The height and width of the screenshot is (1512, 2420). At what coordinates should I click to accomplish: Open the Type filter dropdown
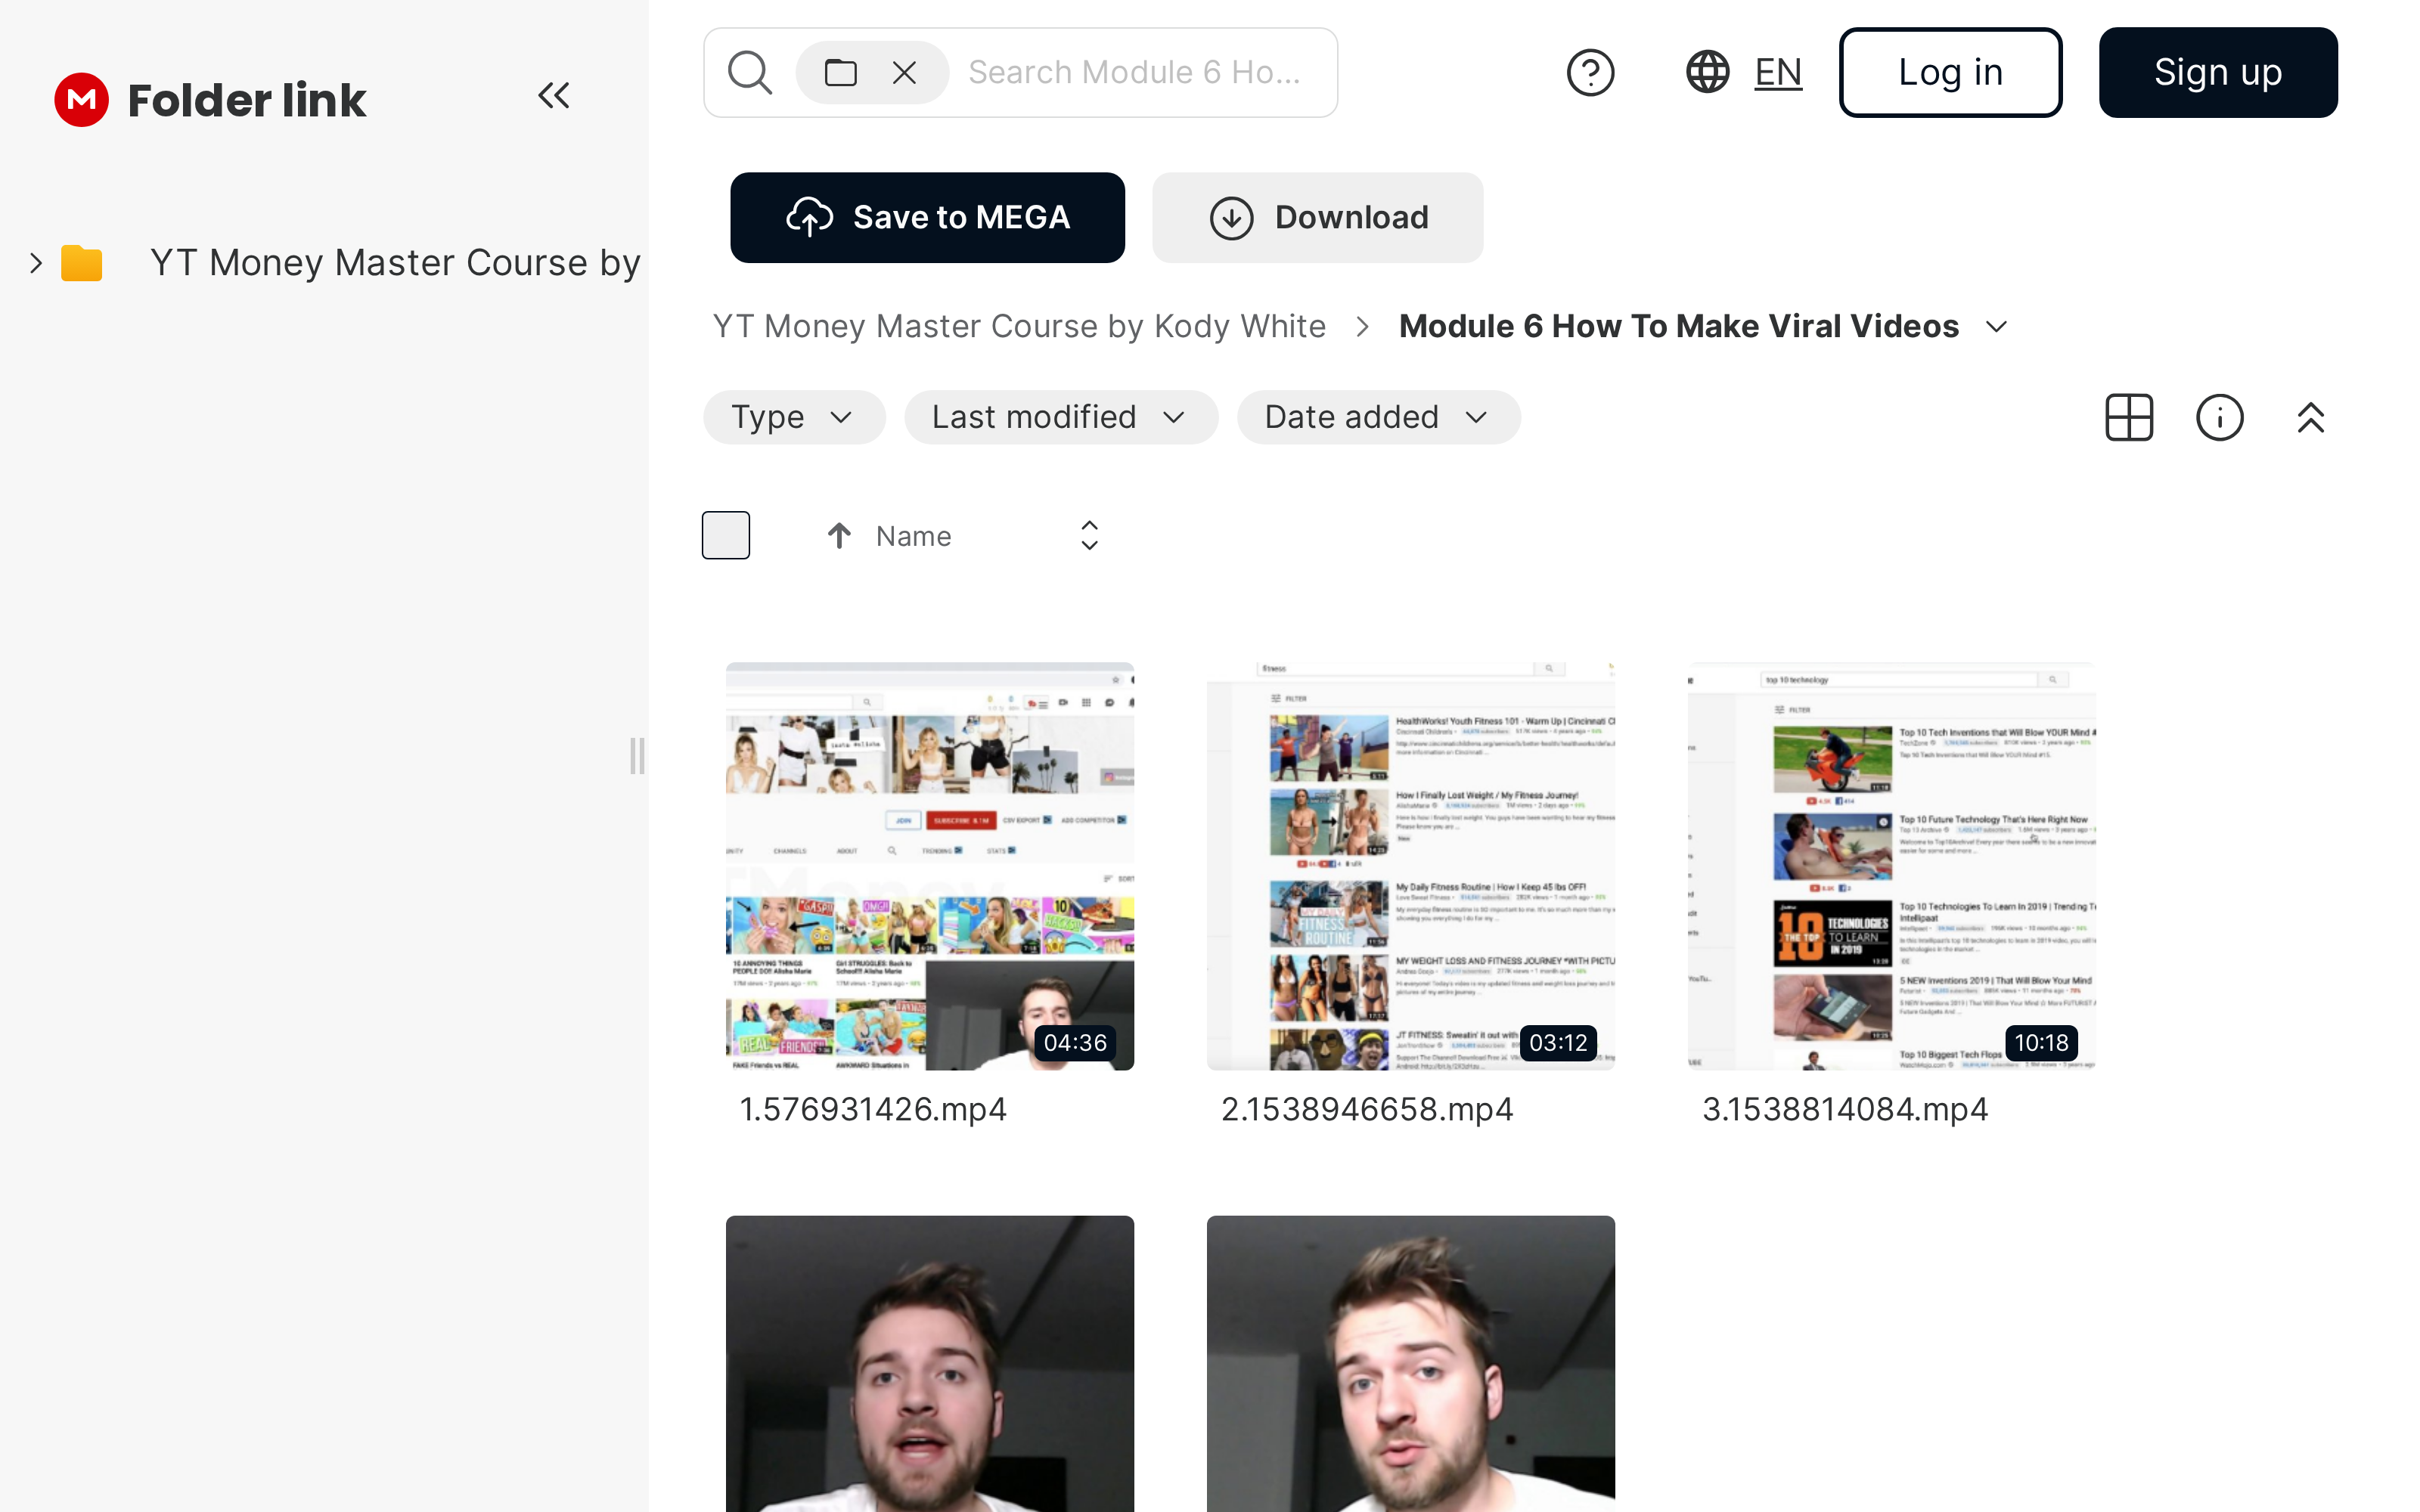[x=793, y=417]
